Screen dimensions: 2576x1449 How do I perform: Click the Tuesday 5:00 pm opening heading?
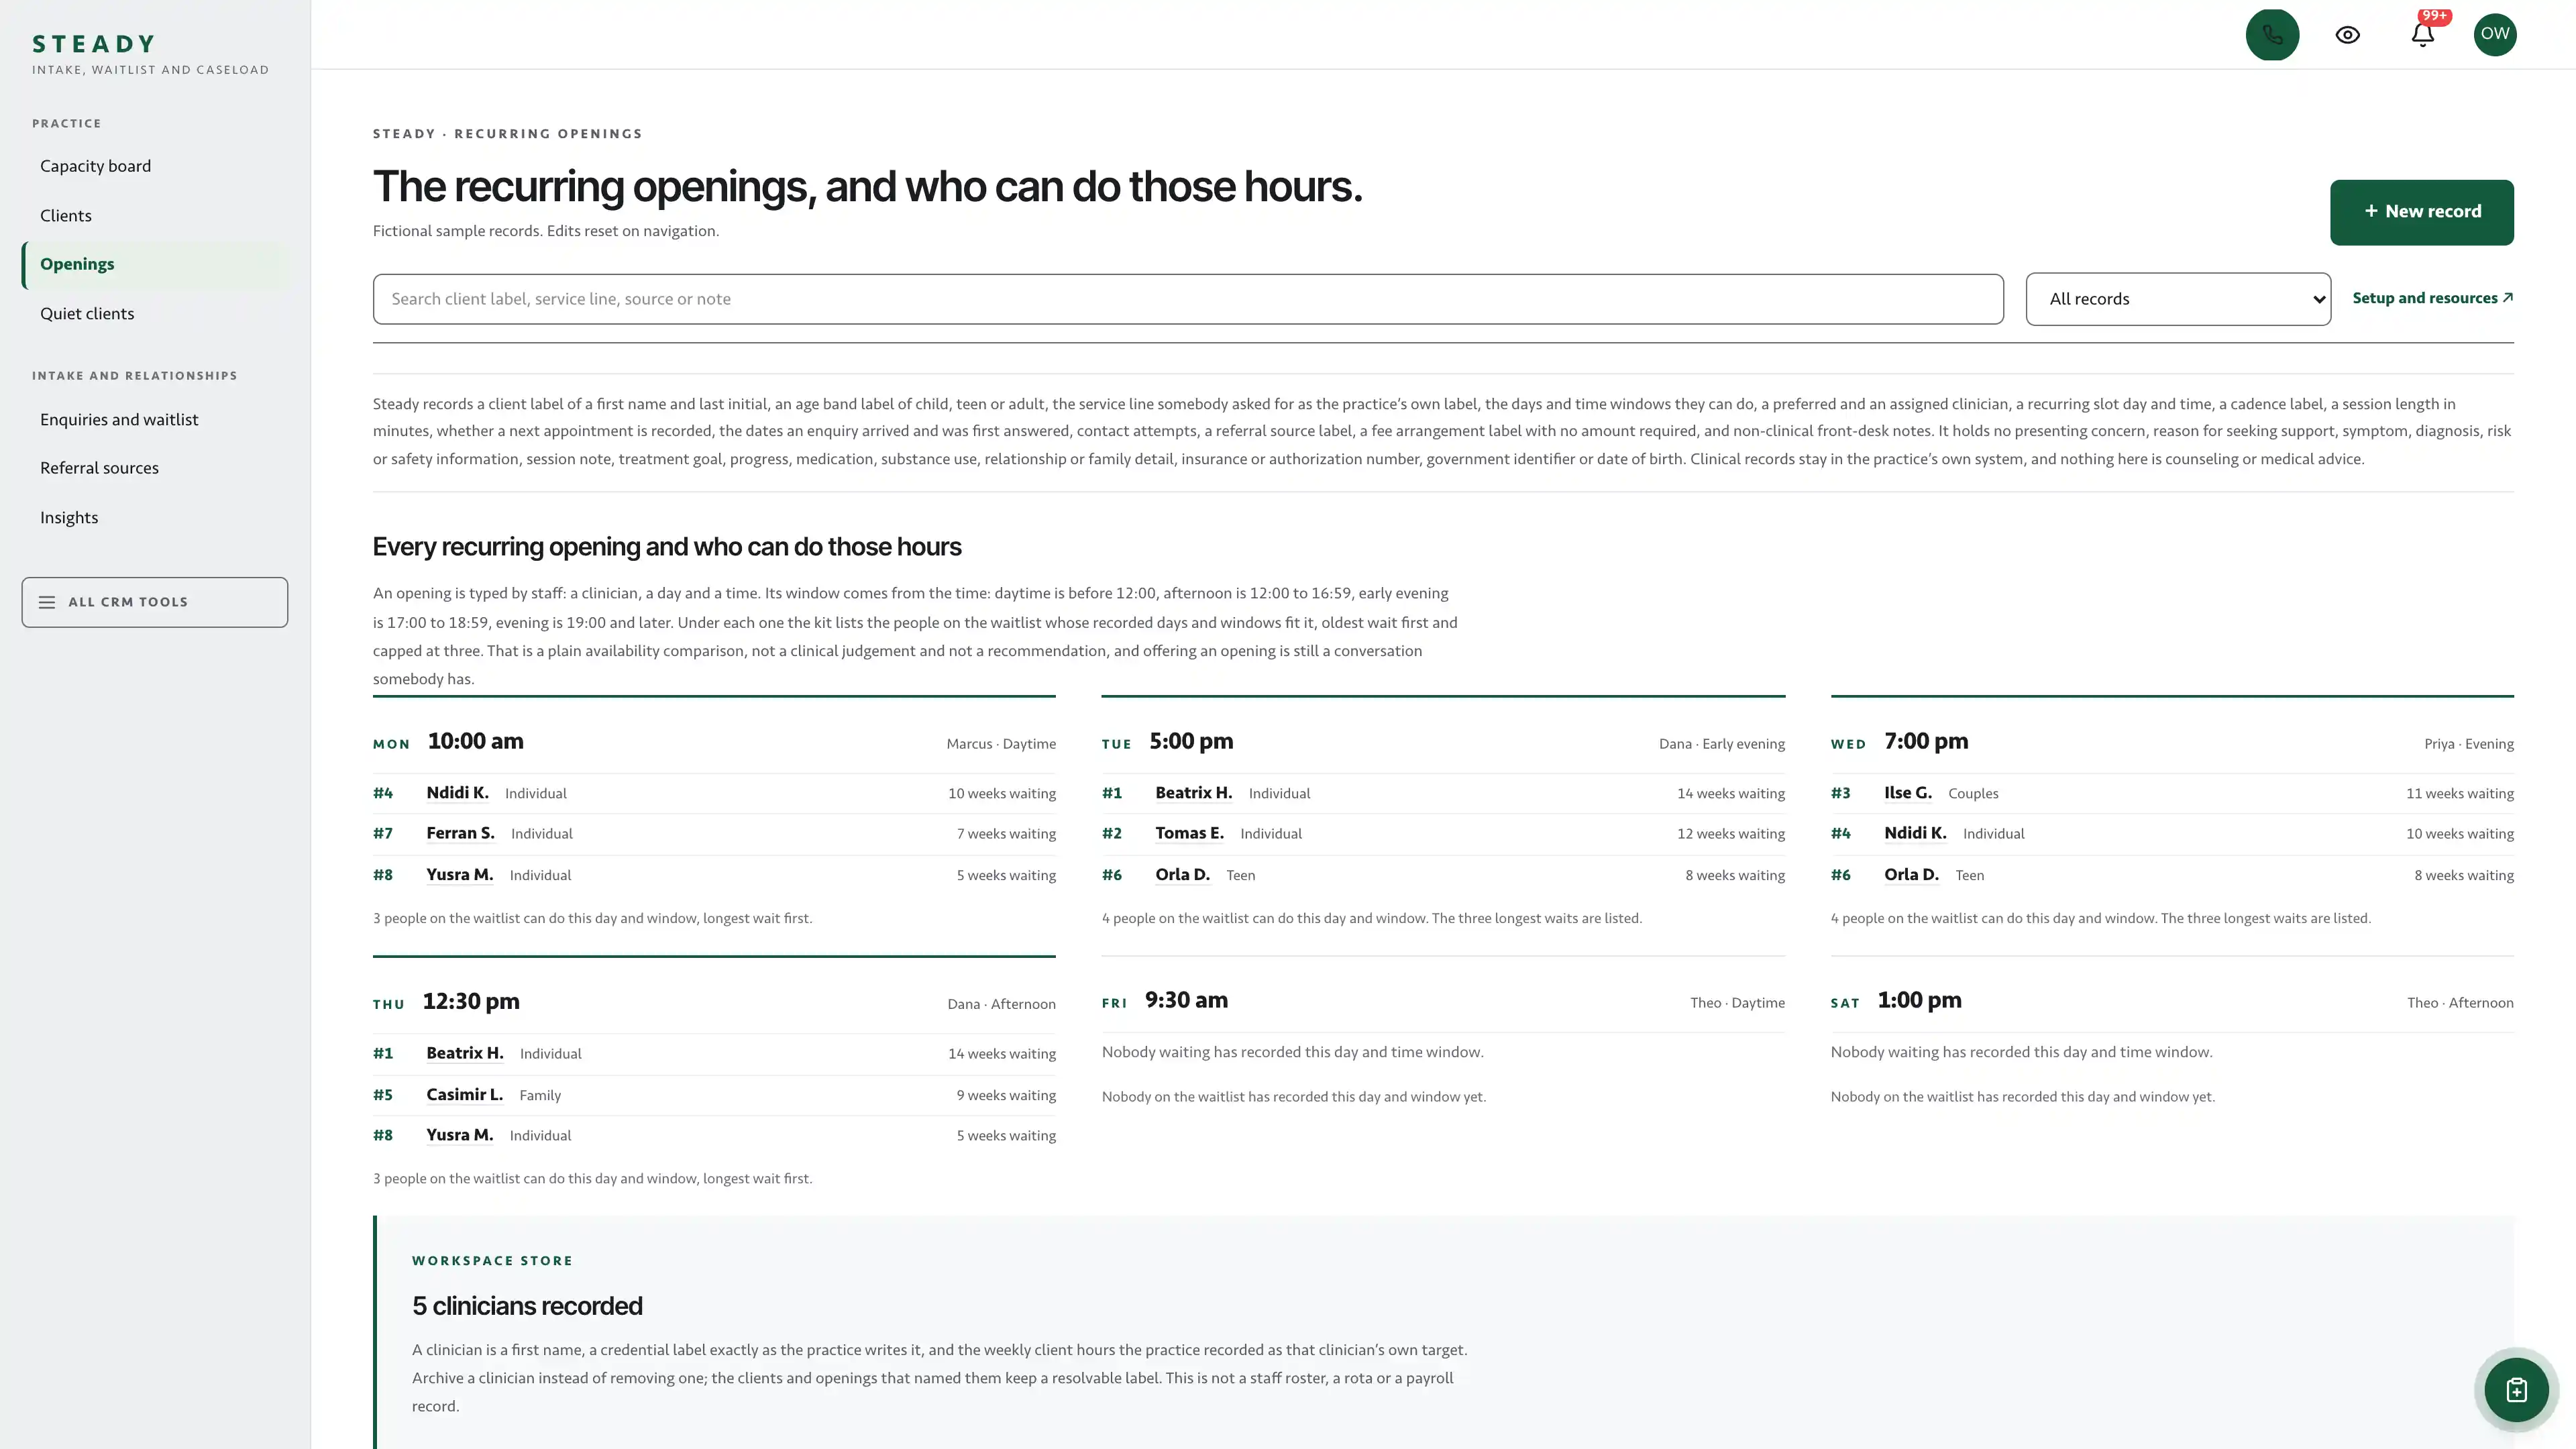pos(1191,742)
